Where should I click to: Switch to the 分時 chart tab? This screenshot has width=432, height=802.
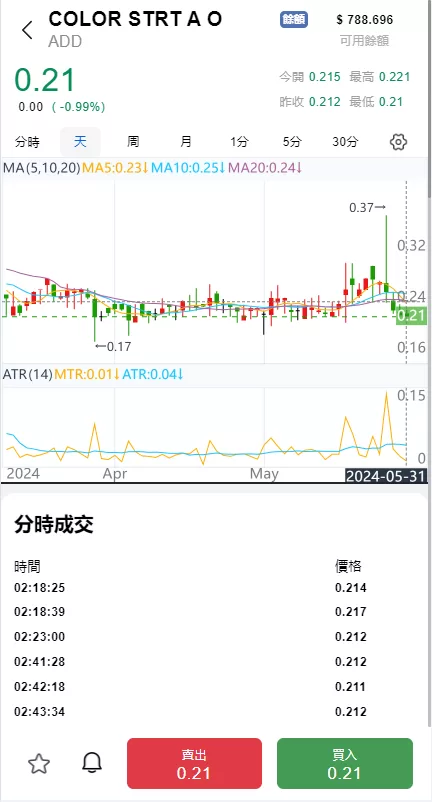click(27, 142)
